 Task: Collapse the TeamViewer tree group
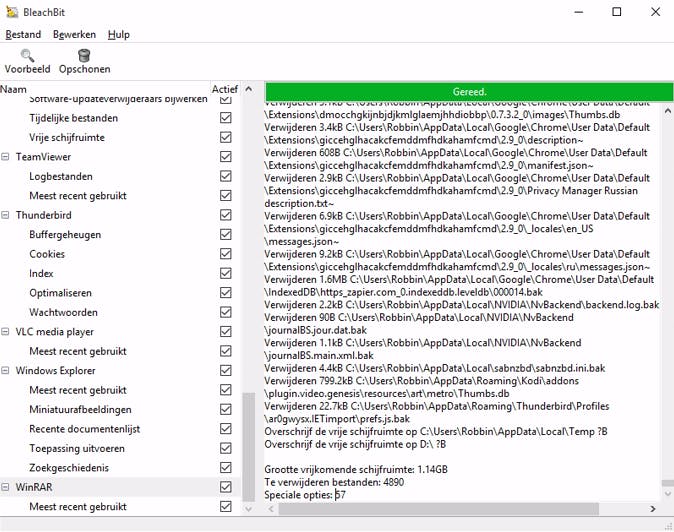pos(5,156)
